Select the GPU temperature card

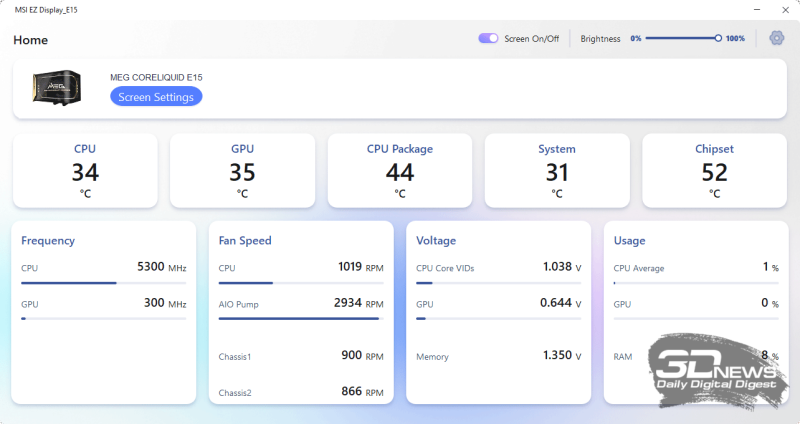(242, 171)
